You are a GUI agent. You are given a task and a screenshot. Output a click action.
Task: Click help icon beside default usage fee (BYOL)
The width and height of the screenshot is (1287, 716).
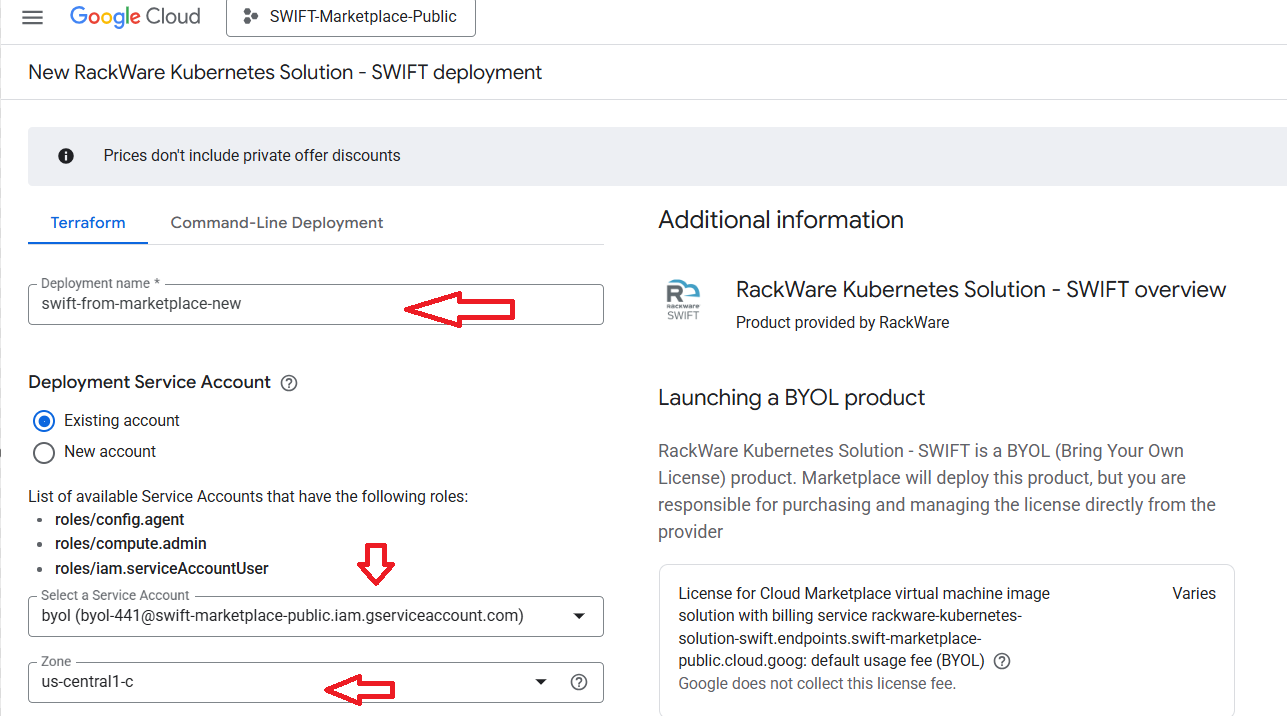pos(1002,661)
